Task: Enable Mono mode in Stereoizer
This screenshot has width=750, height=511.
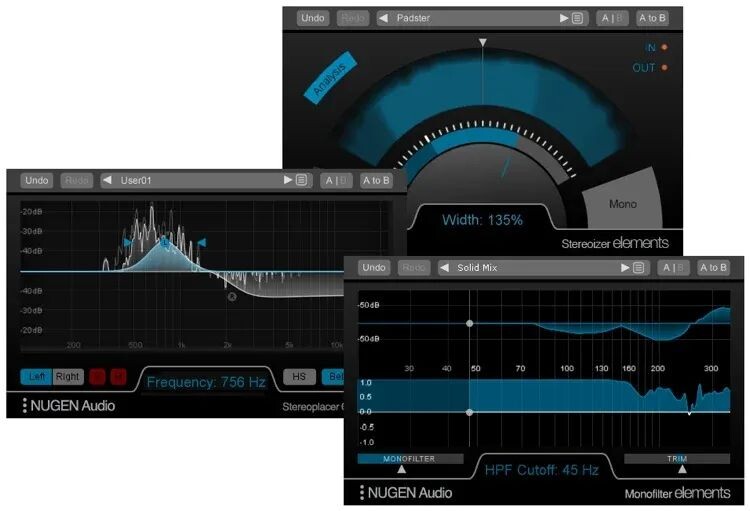Action: point(622,204)
